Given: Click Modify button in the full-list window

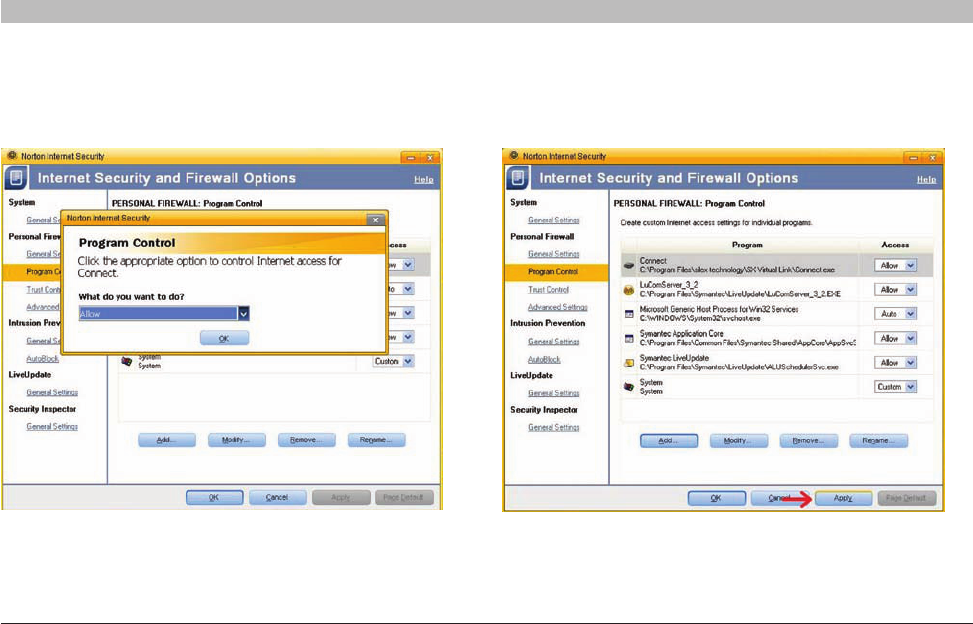Looking at the screenshot, I should click(738, 440).
